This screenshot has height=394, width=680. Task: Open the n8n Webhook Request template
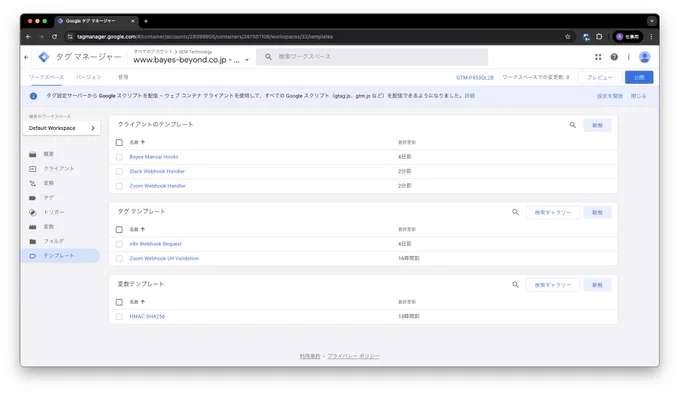point(156,244)
